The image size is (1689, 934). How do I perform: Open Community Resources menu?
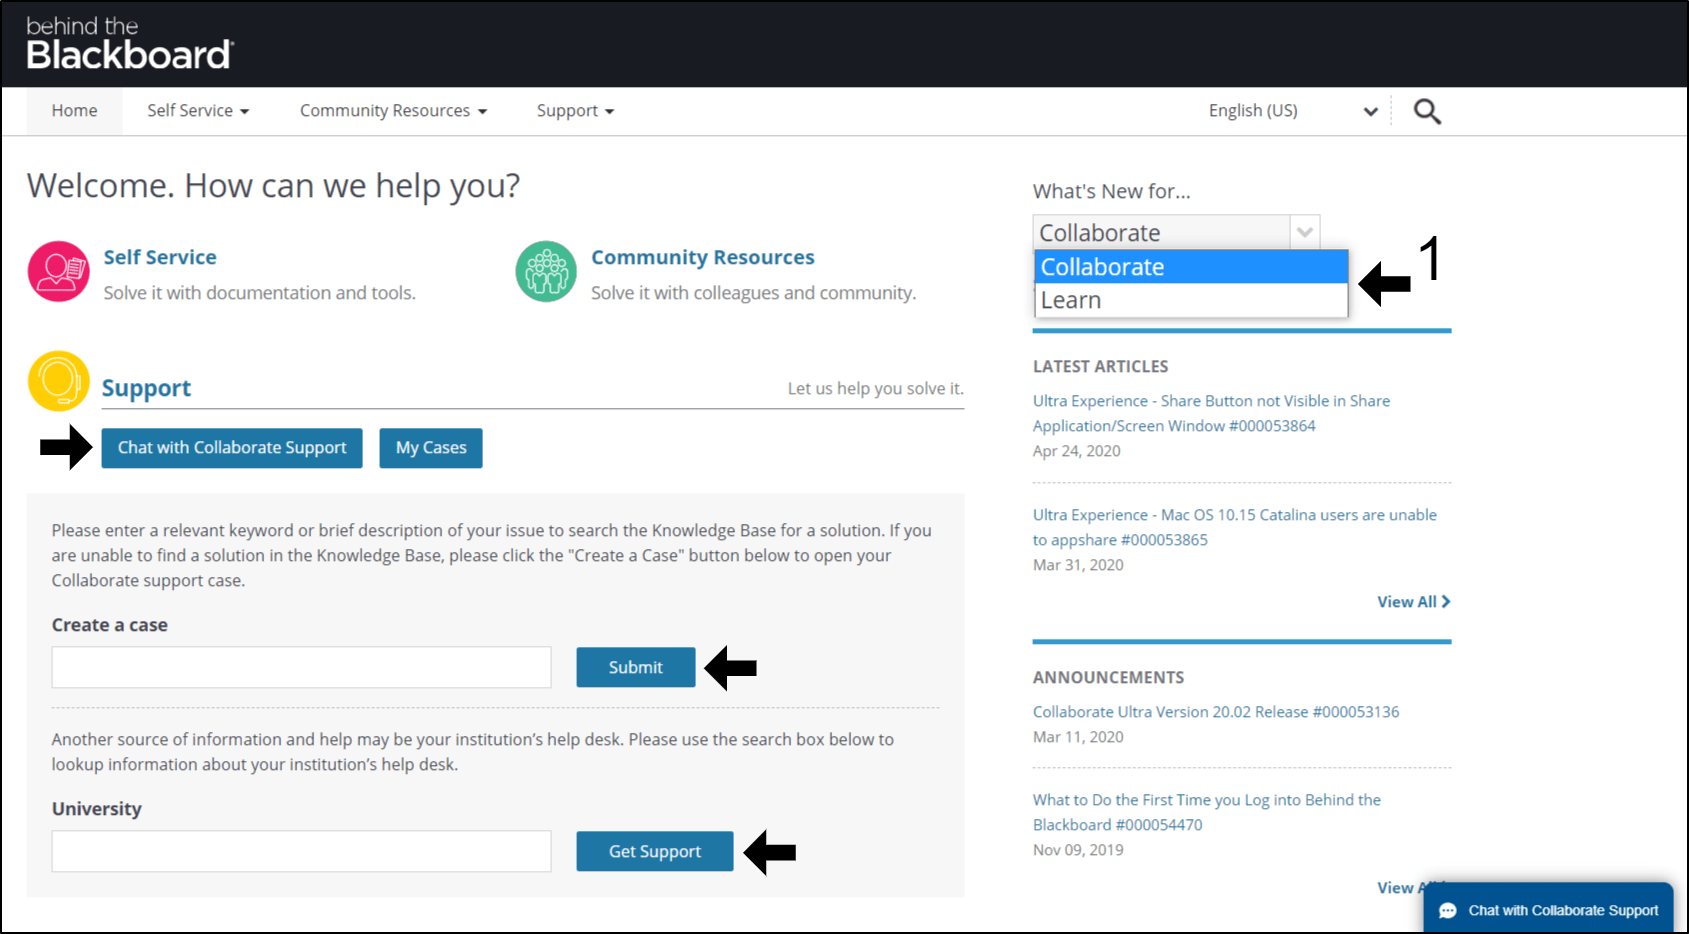(x=393, y=111)
